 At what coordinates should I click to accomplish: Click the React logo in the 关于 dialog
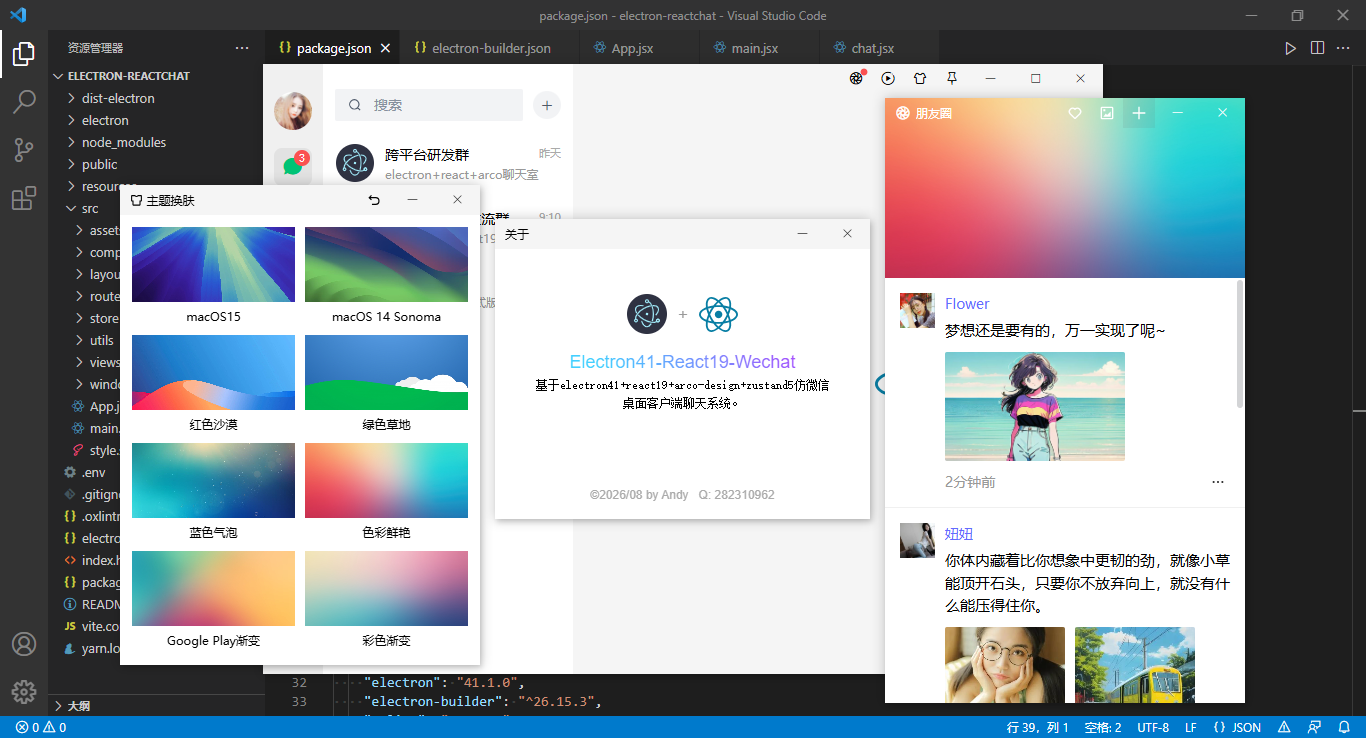(718, 314)
